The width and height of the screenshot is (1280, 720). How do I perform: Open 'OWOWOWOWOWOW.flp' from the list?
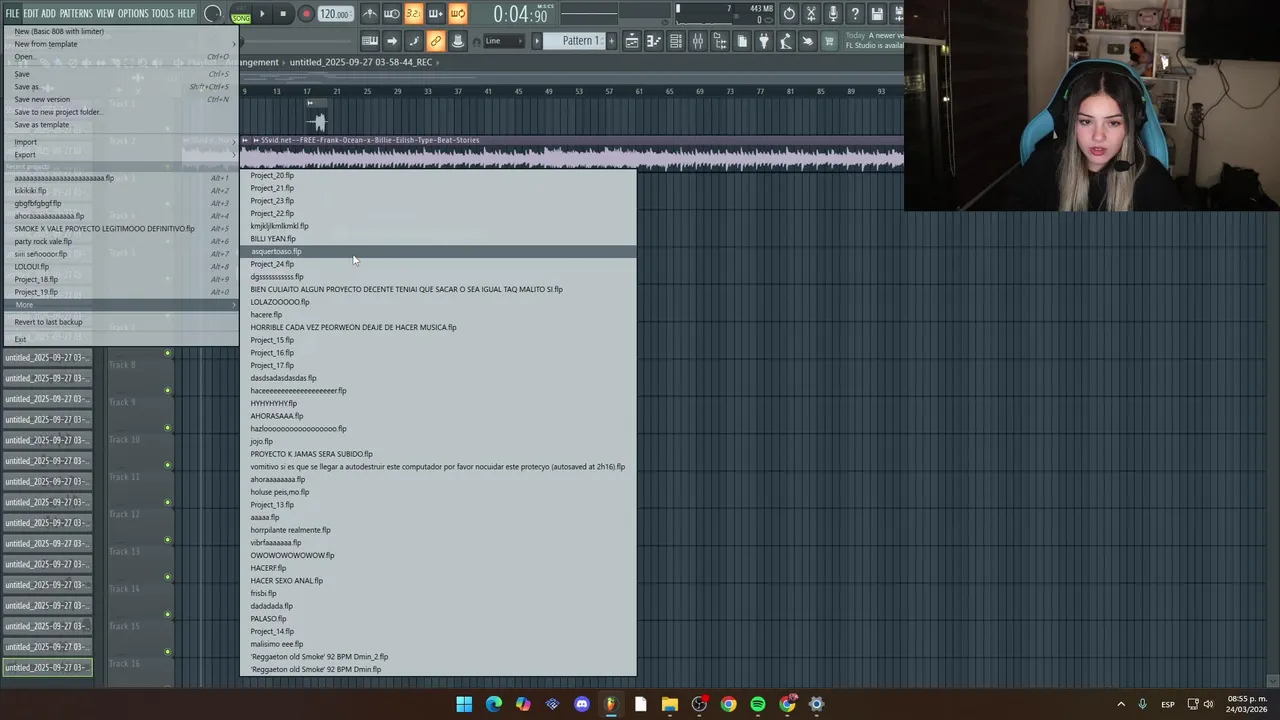pos(438,555)
